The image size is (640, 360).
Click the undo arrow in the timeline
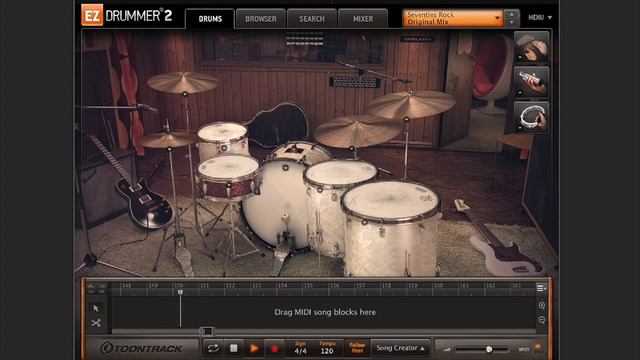coord(91,289)
